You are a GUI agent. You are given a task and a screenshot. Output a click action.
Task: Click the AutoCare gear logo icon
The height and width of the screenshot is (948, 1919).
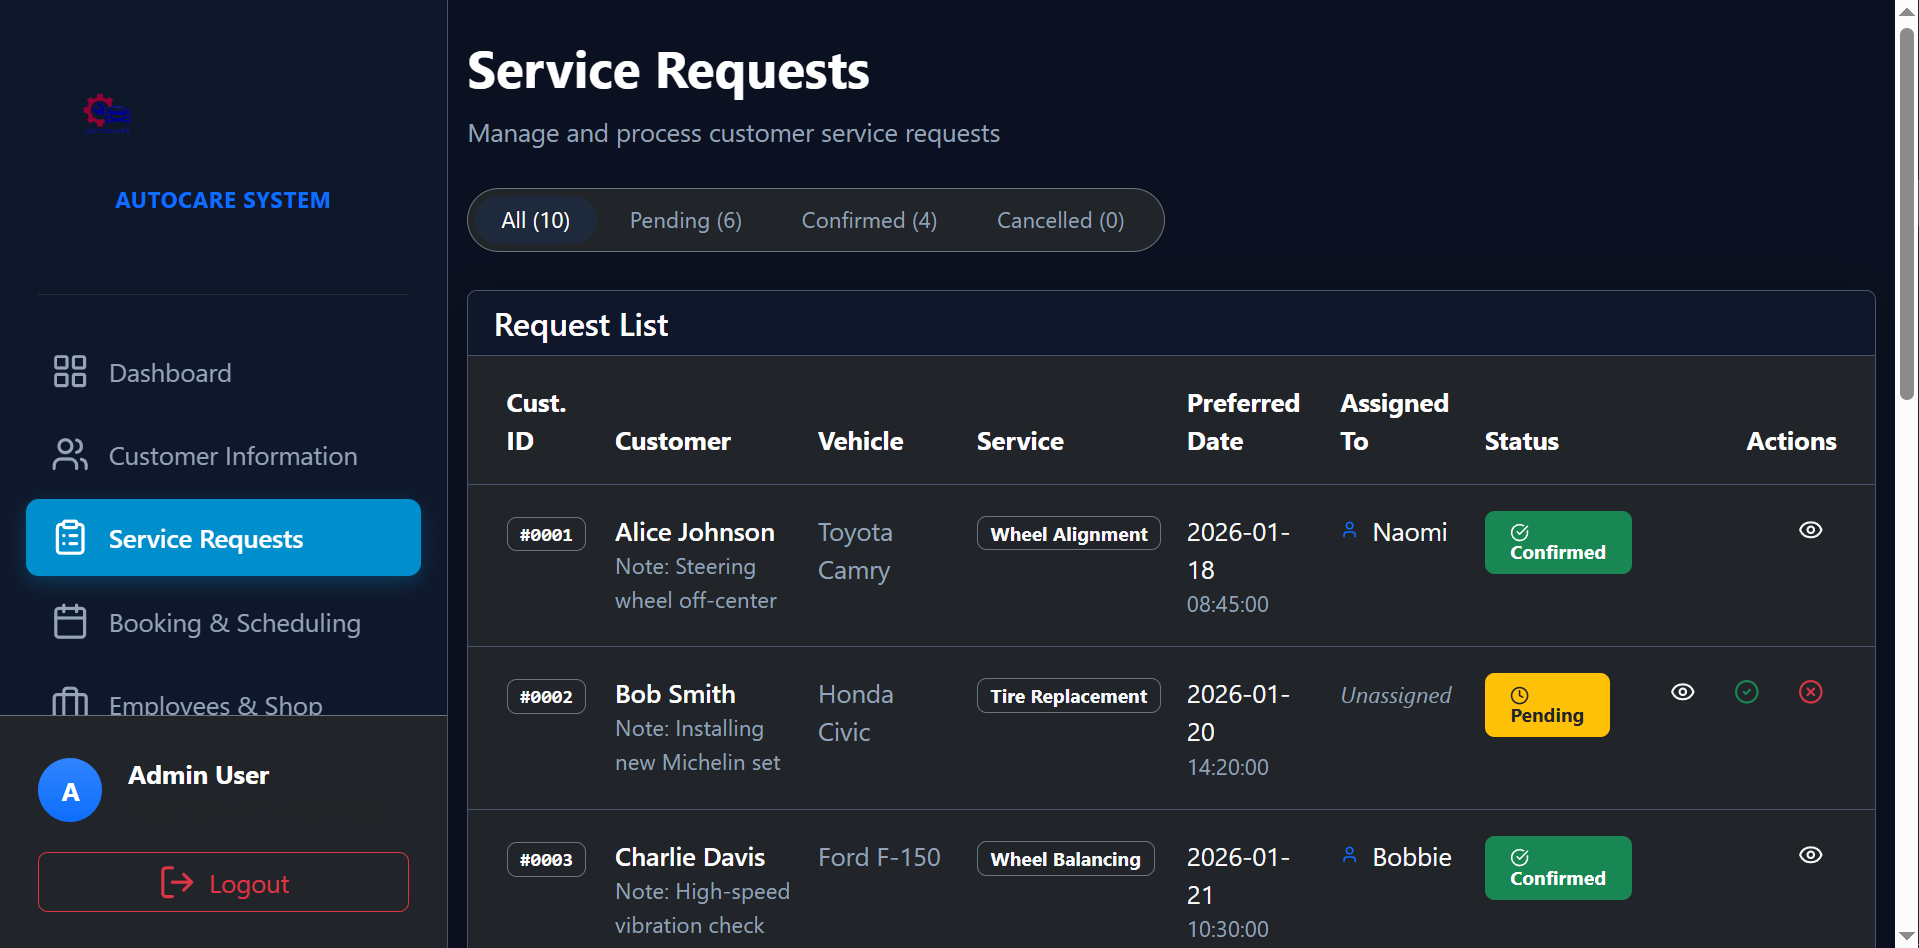pos(107,114)
